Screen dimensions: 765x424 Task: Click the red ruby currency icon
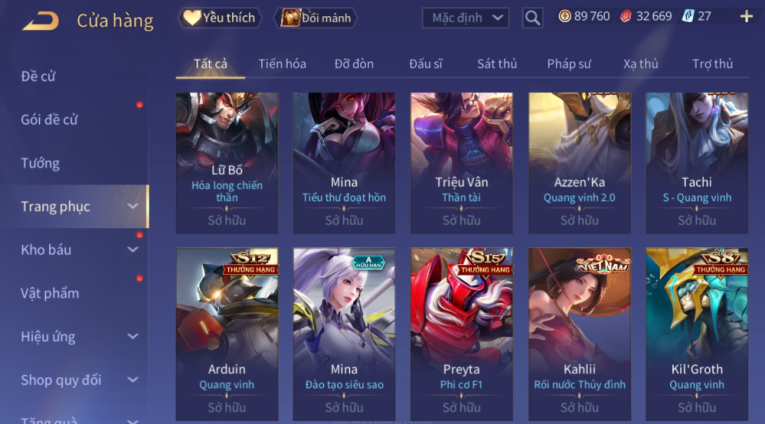click(x=626, y=16)
